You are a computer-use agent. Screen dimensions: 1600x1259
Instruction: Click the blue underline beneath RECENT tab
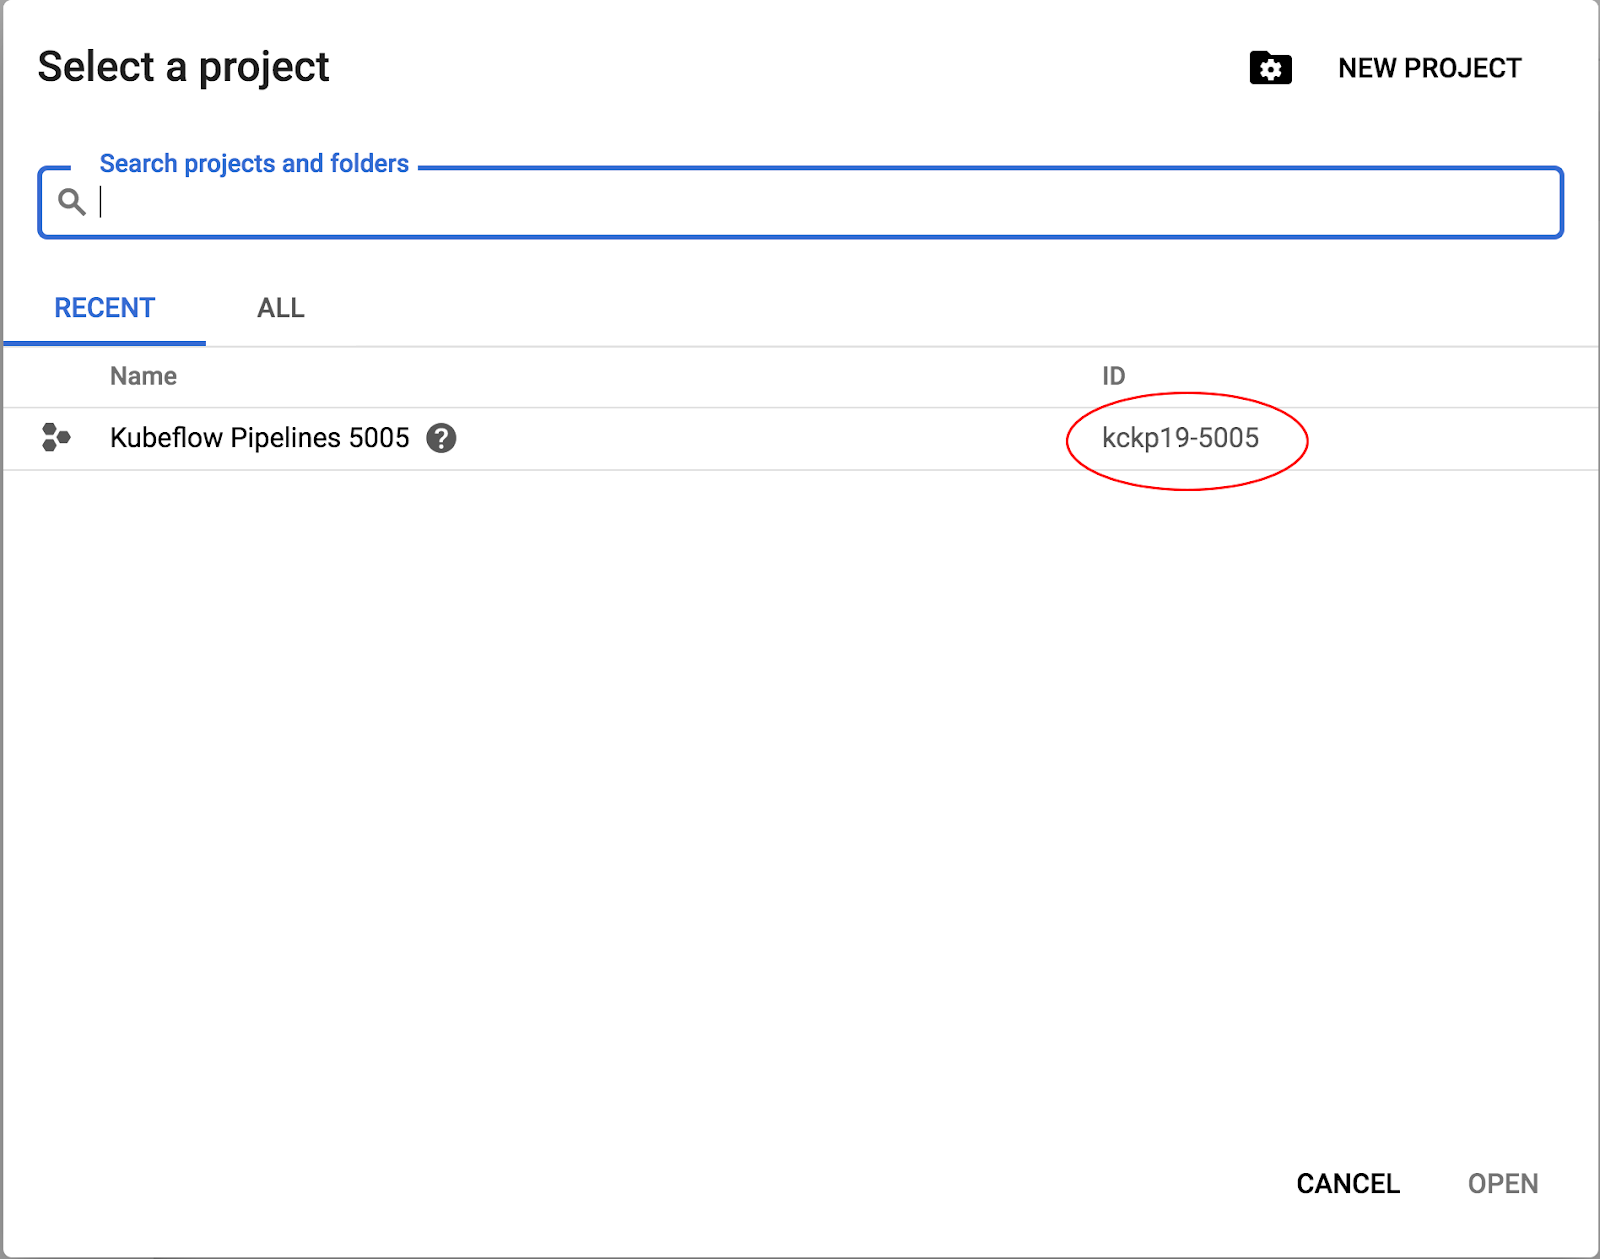tap(105, 343)
